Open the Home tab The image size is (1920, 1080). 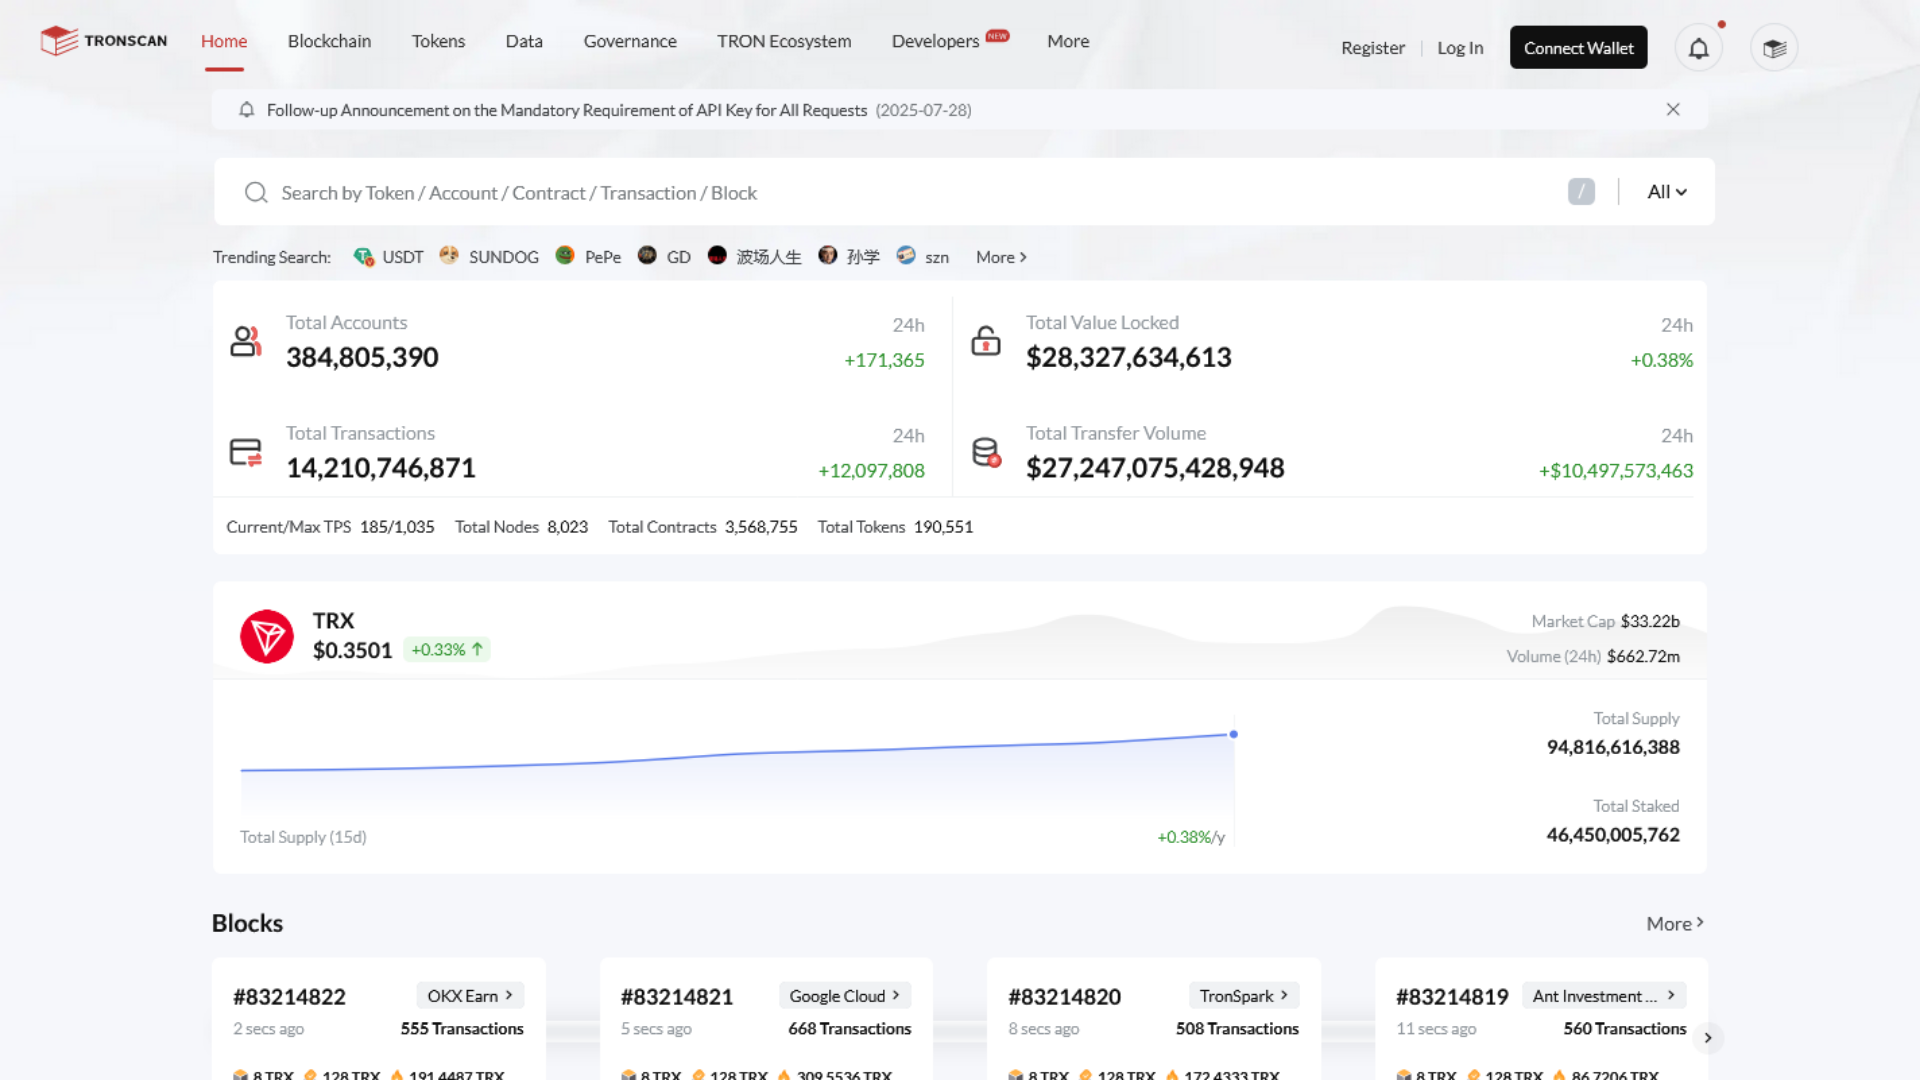[x=224, y=41]
